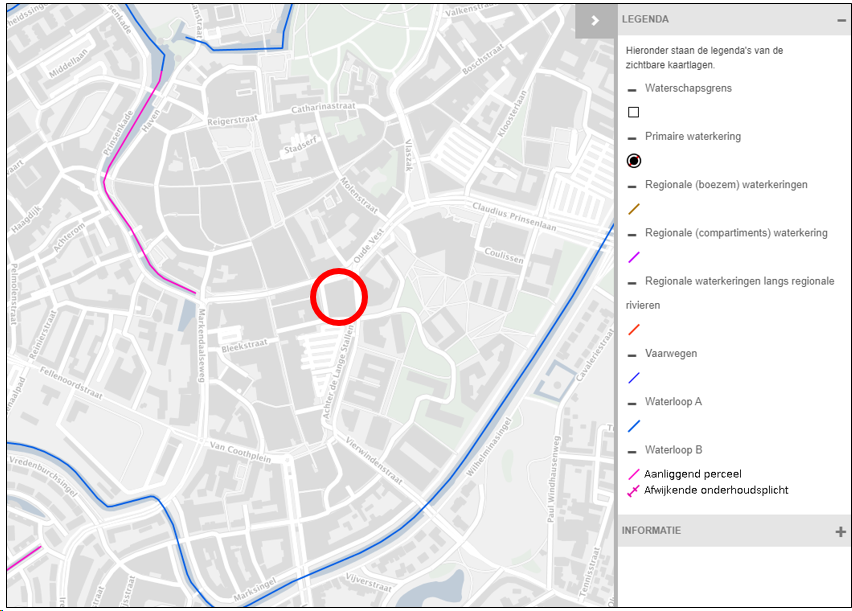The image size is (852, 611).
Task: Click the Primaire waterkering legend entry
Action: click(x=693, y=136)
